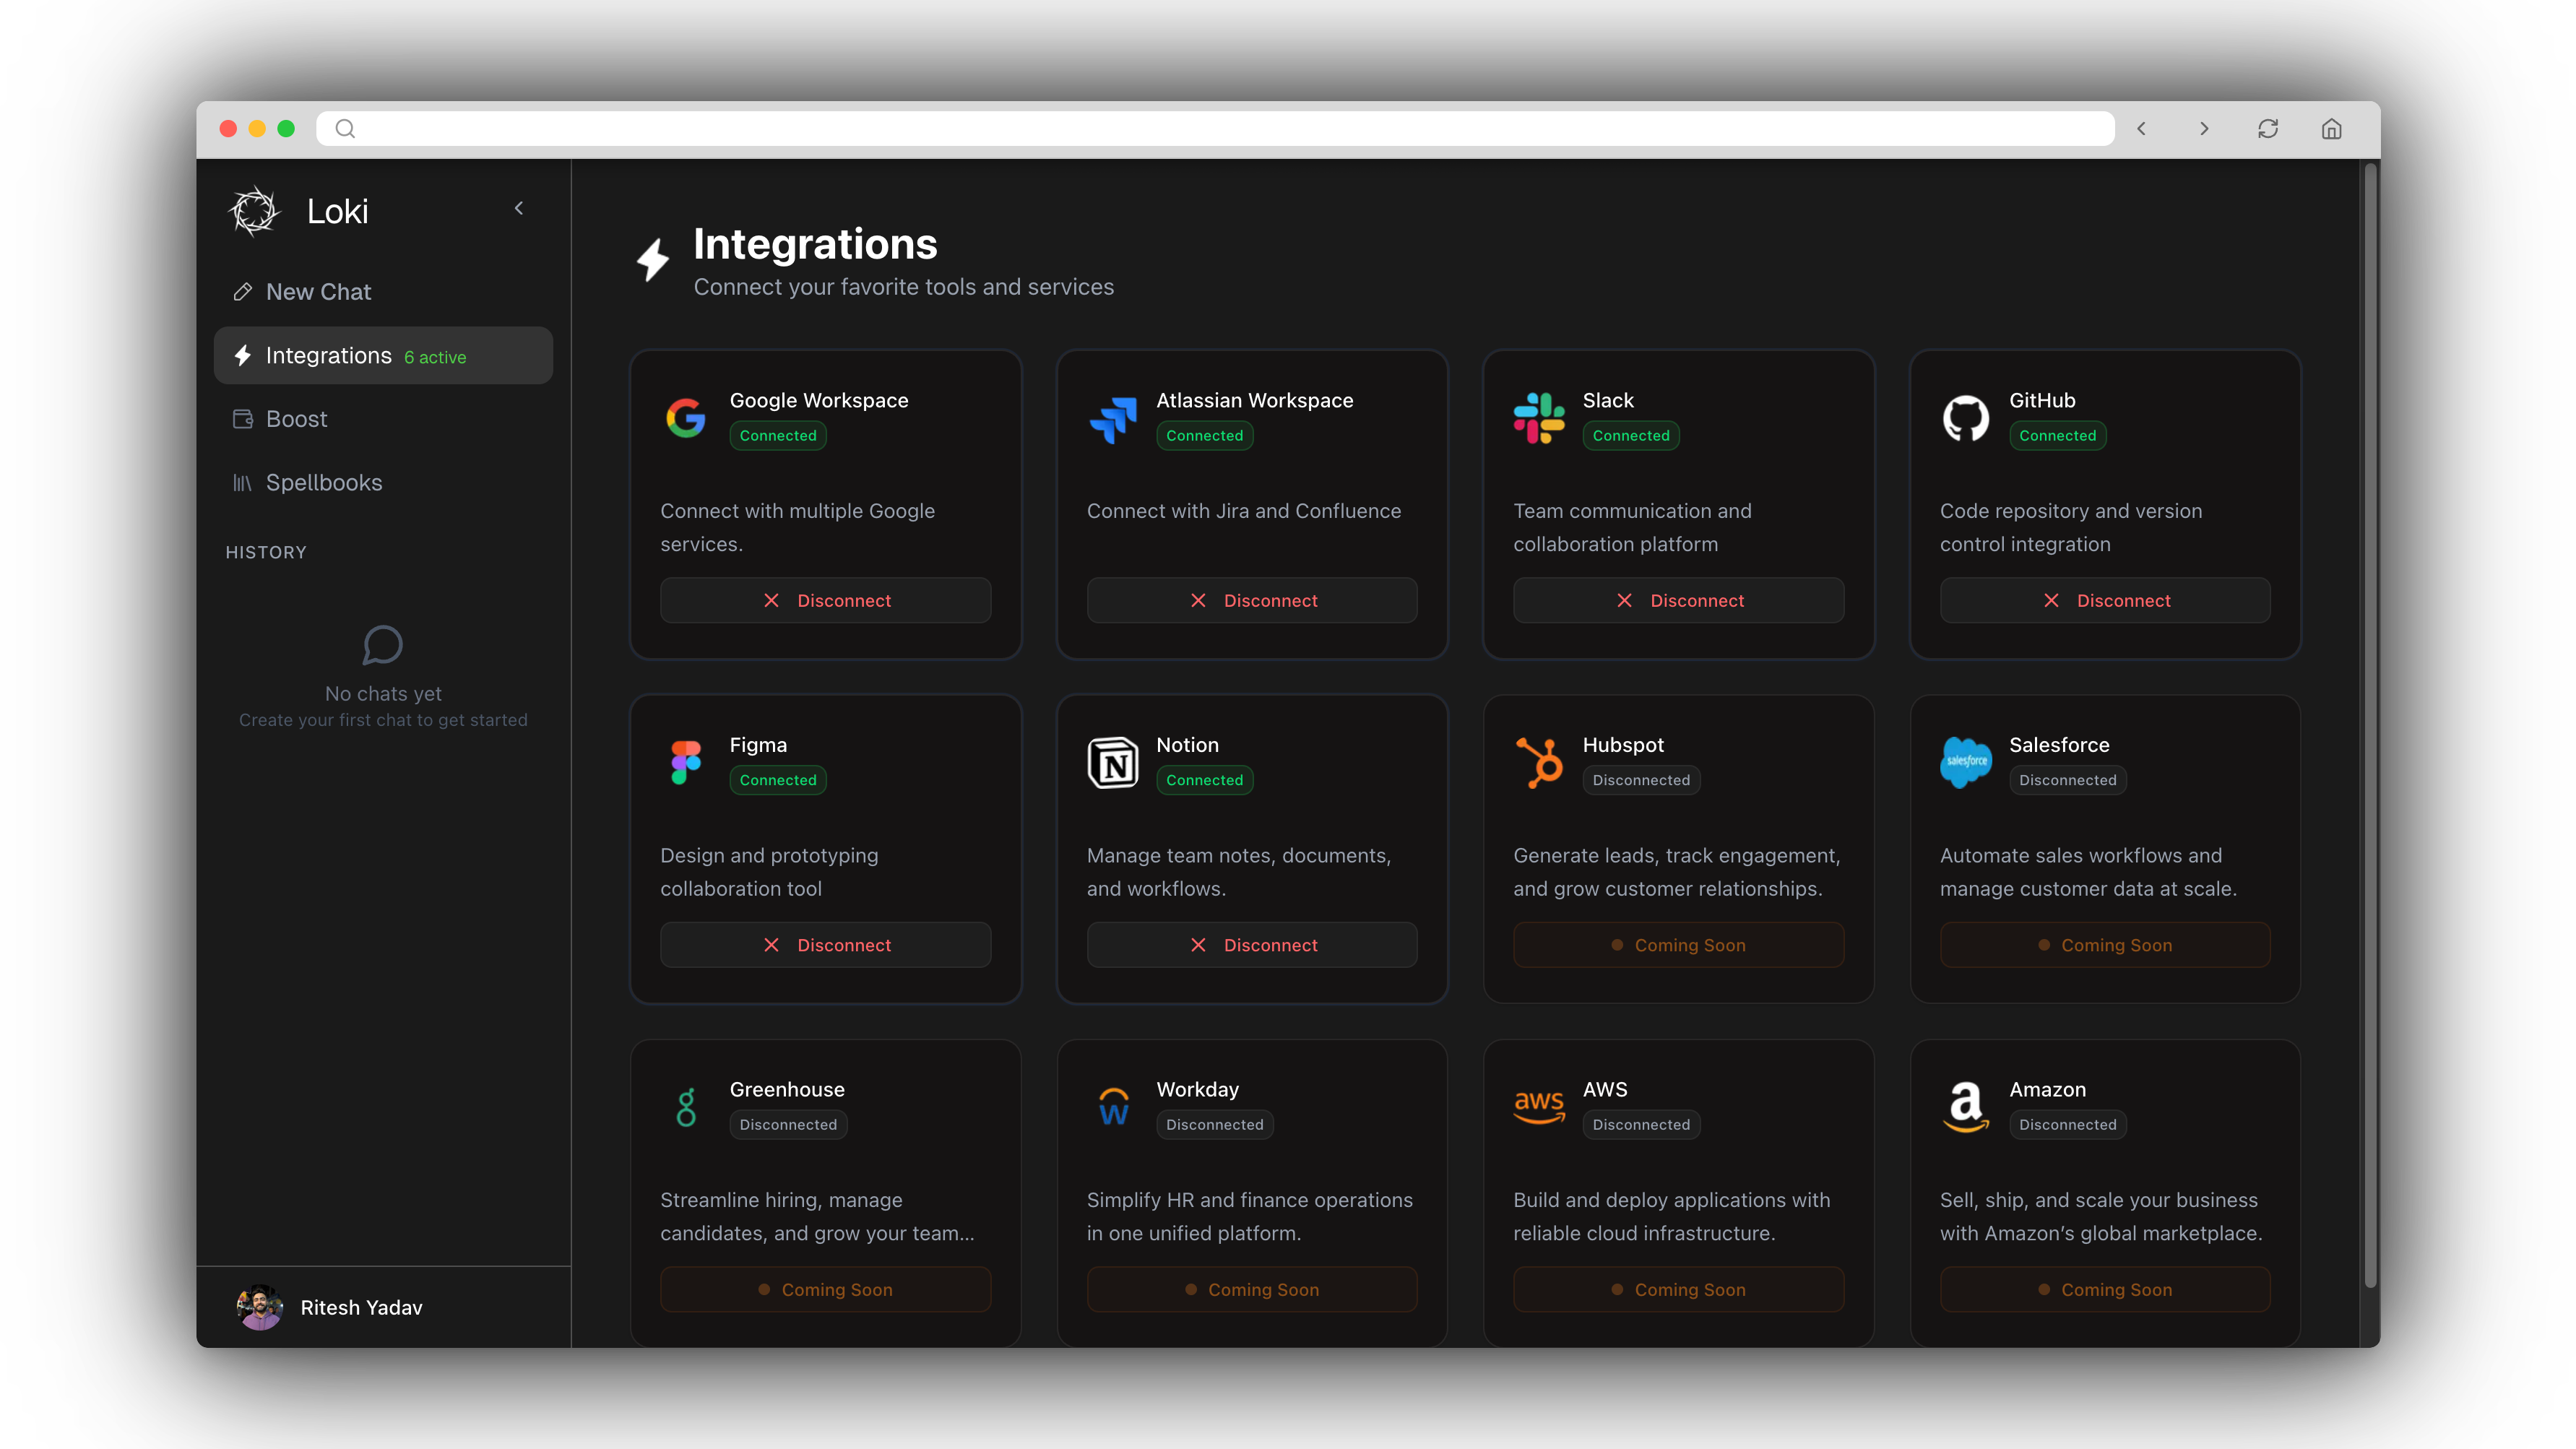Screen dimensions: 2576x1449
Task: Click the Salesforce cloud icon
Action: click(1965, 763)
